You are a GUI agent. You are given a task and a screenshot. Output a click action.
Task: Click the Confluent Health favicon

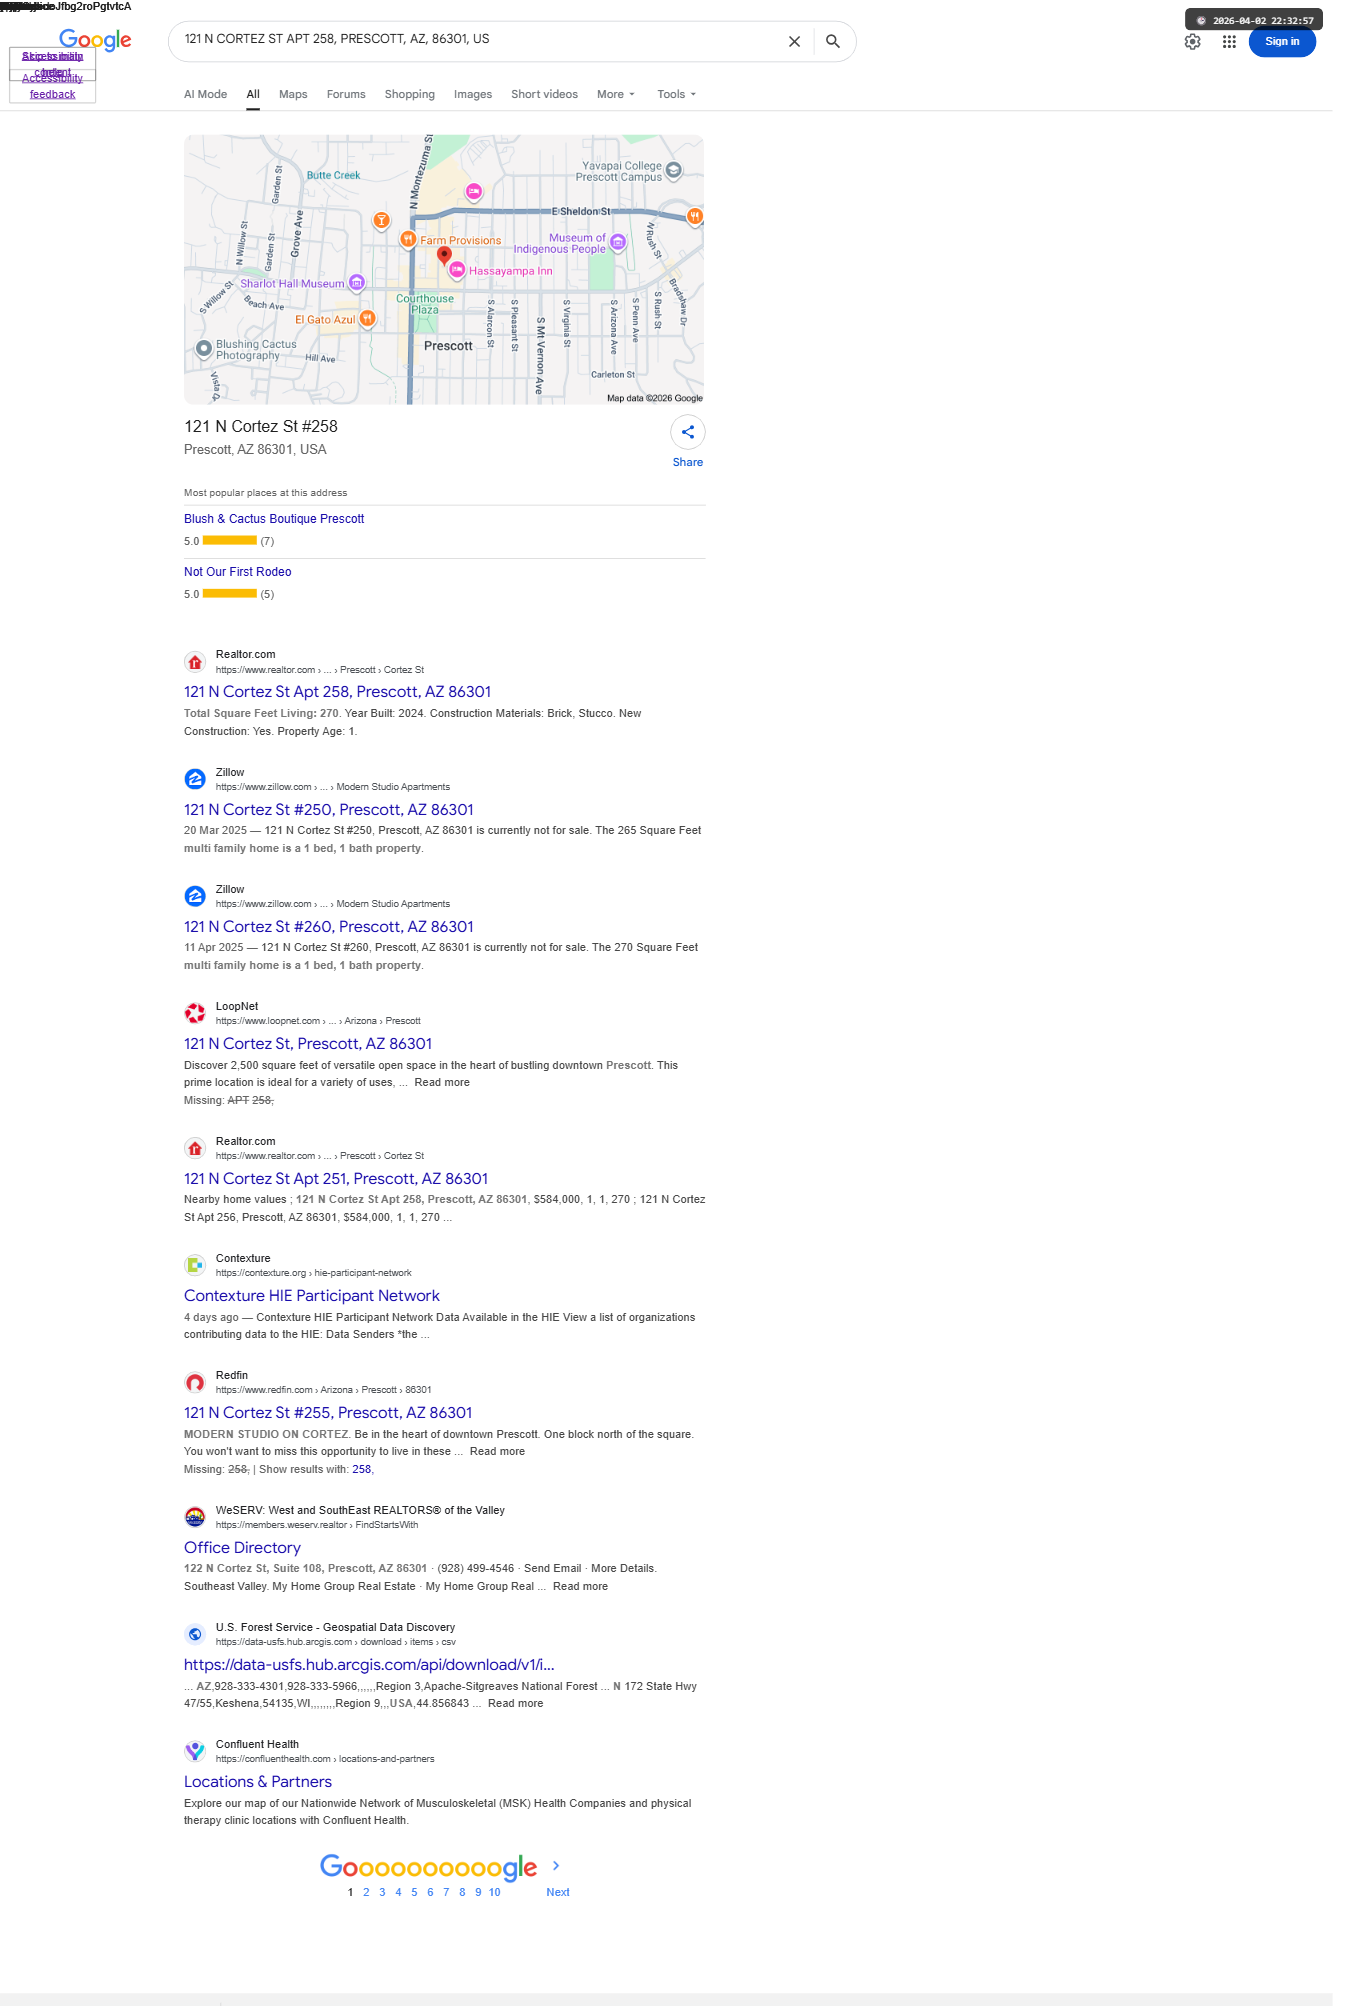click(195, 1751)
